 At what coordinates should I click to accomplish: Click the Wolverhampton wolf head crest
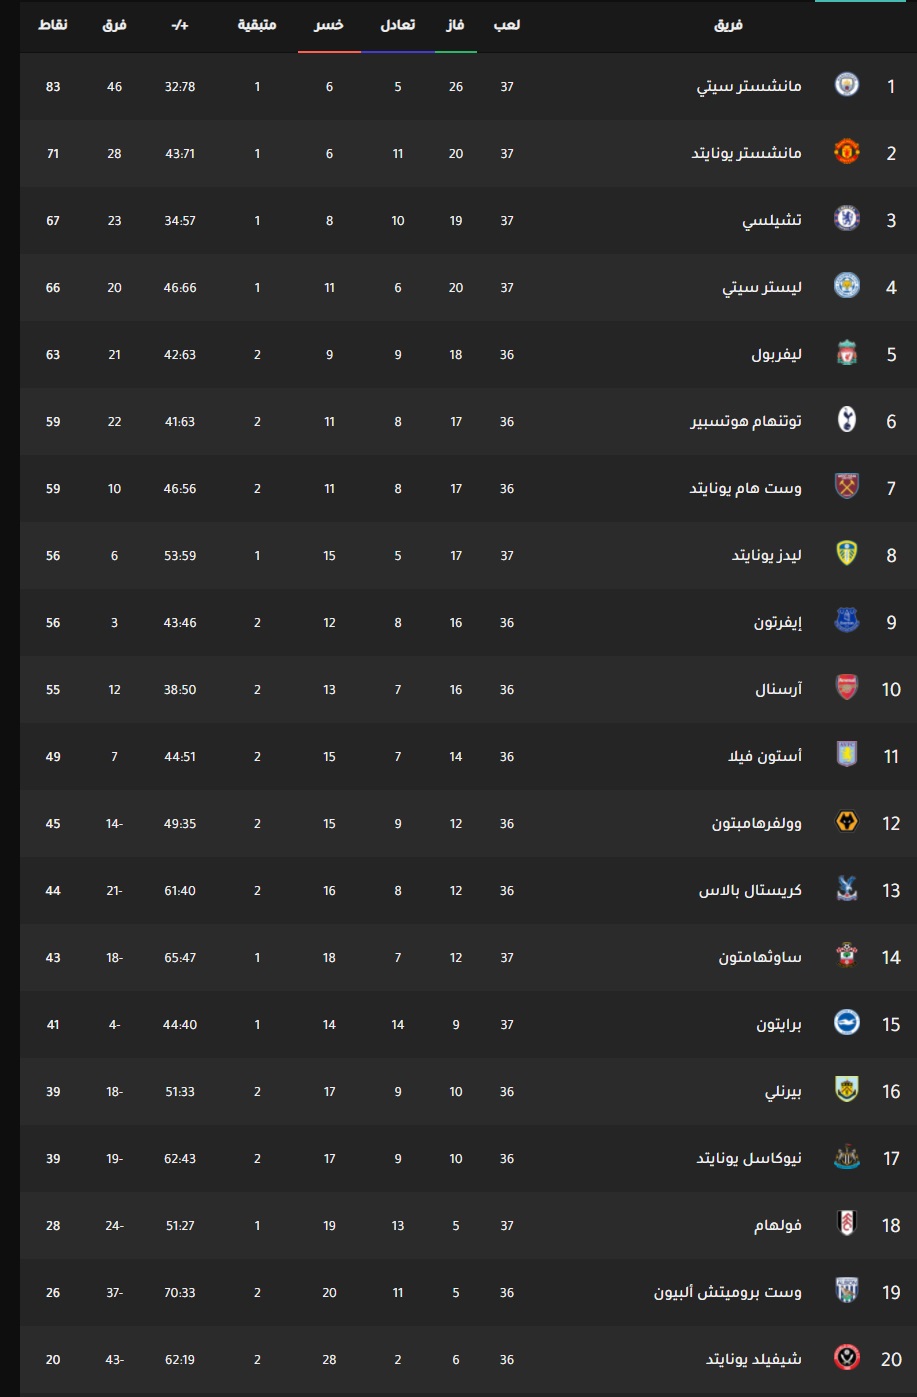[x=847, y=823]
